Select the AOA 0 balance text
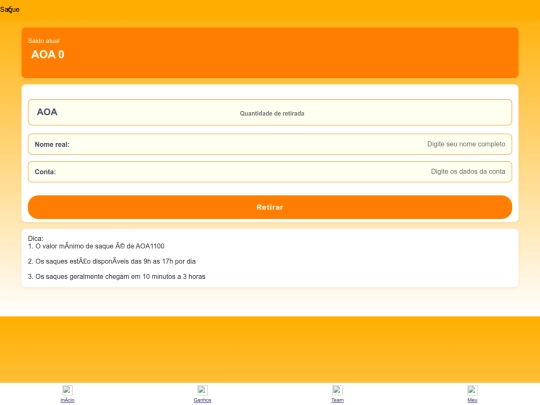The width and height of the screenshot is (540, 405). 48,54
